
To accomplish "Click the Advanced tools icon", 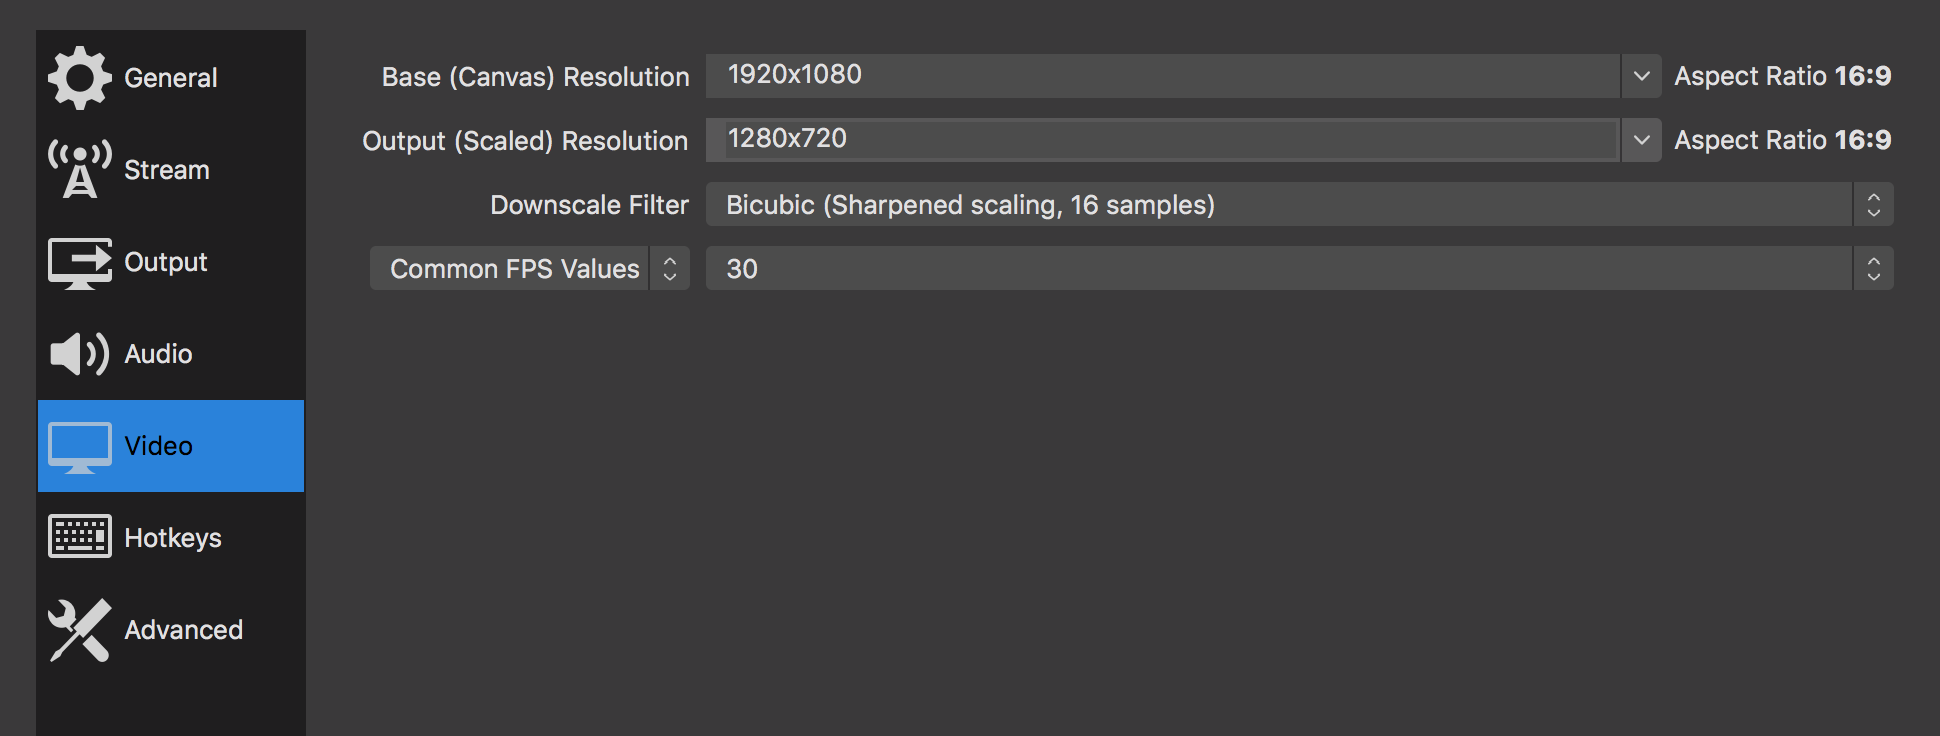I will (80, 630).
